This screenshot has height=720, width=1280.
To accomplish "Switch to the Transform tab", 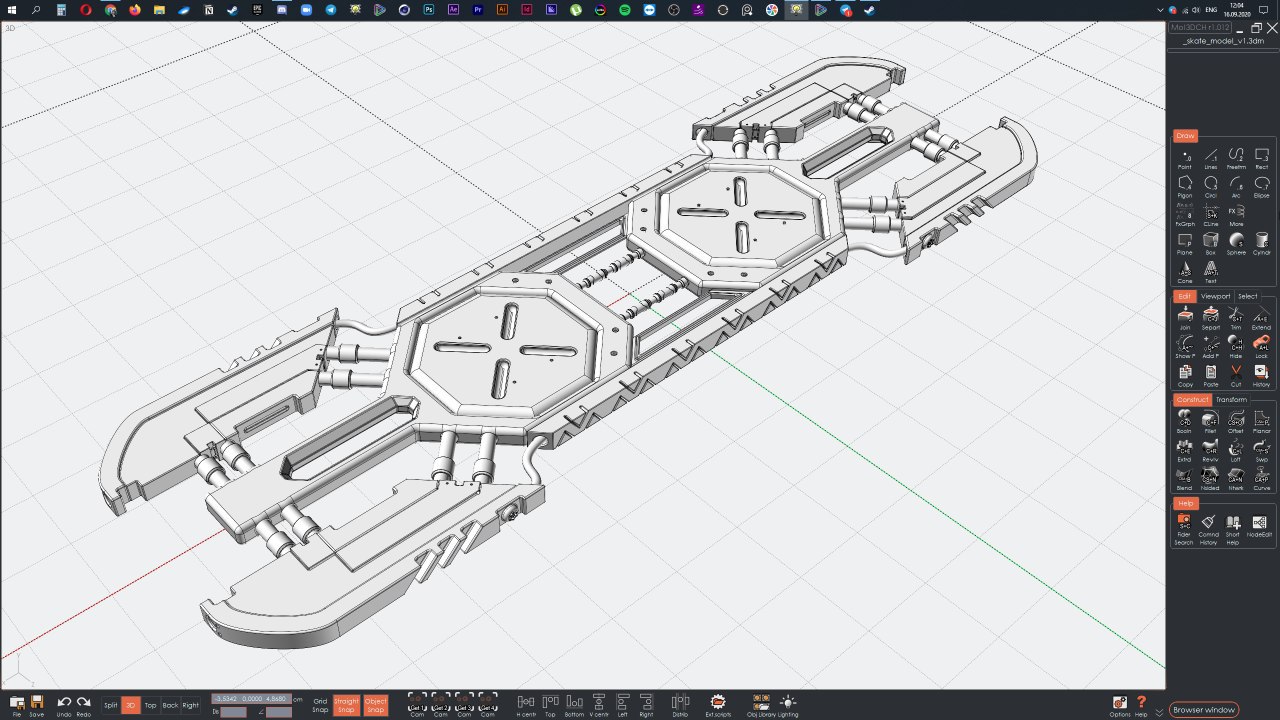I will point(1231,399).
